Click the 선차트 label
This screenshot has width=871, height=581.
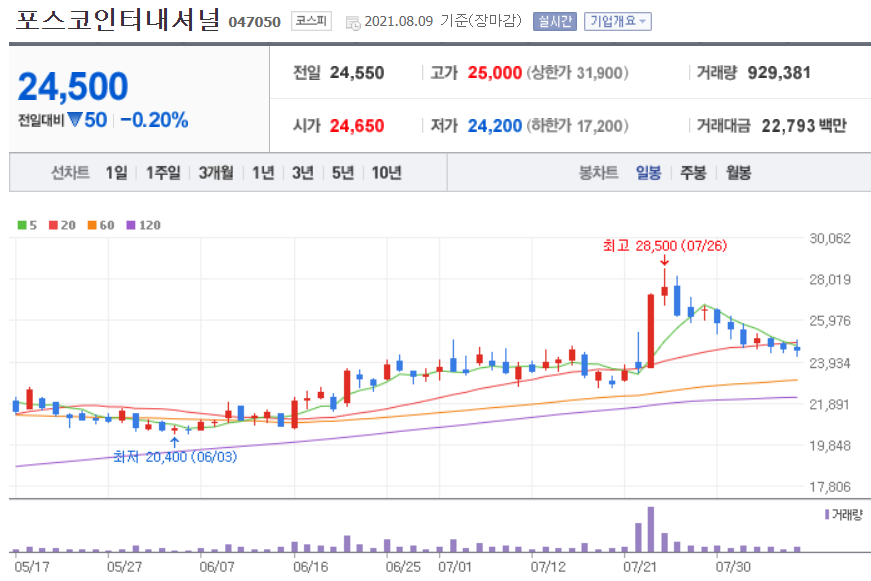pyautogui.click(x=70, y=173)
